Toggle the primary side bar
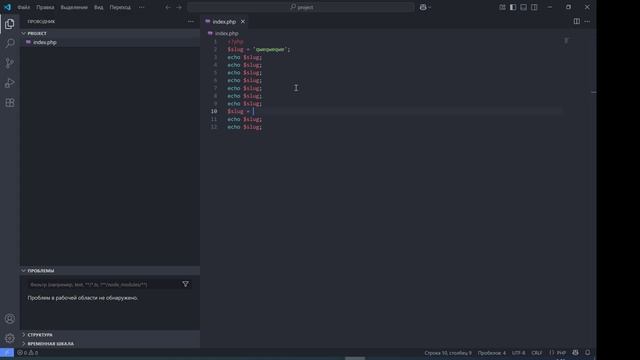640x360 pixels. pyautogui.click(x=513, y=7)
